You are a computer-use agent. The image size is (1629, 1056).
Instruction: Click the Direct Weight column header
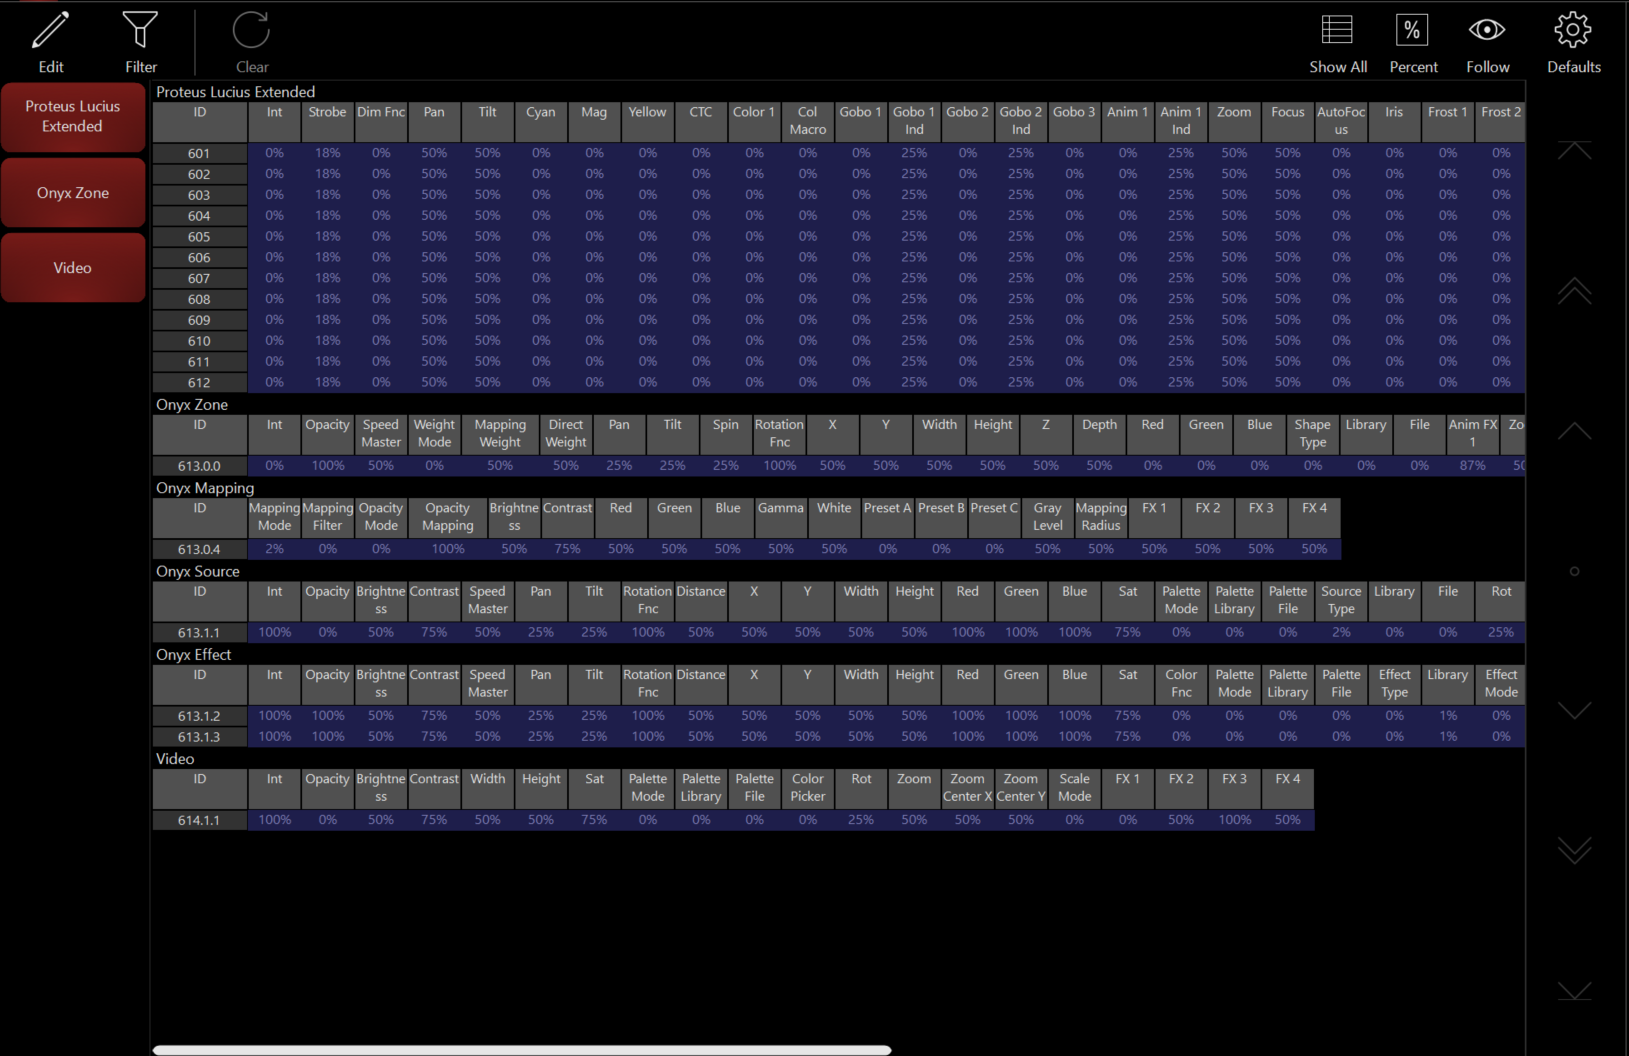566,434
